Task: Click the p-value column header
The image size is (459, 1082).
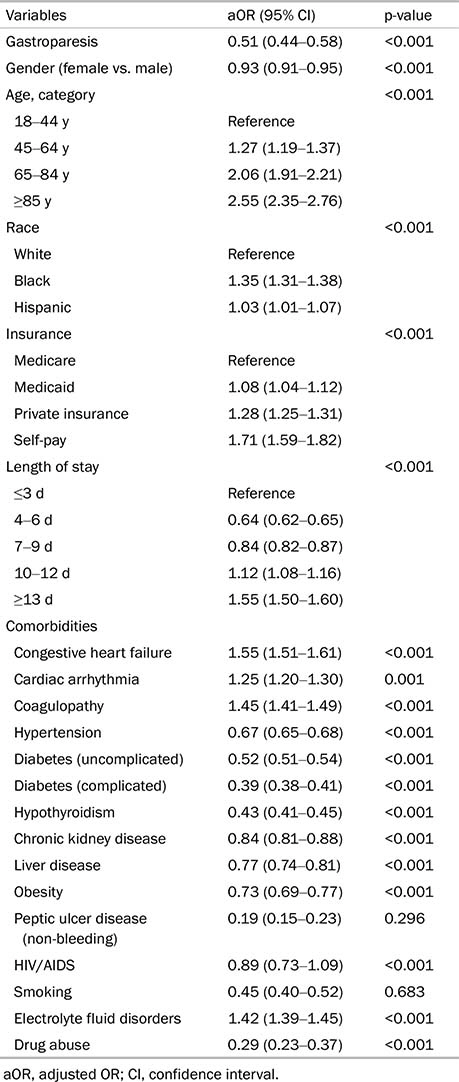Action: 408,15
